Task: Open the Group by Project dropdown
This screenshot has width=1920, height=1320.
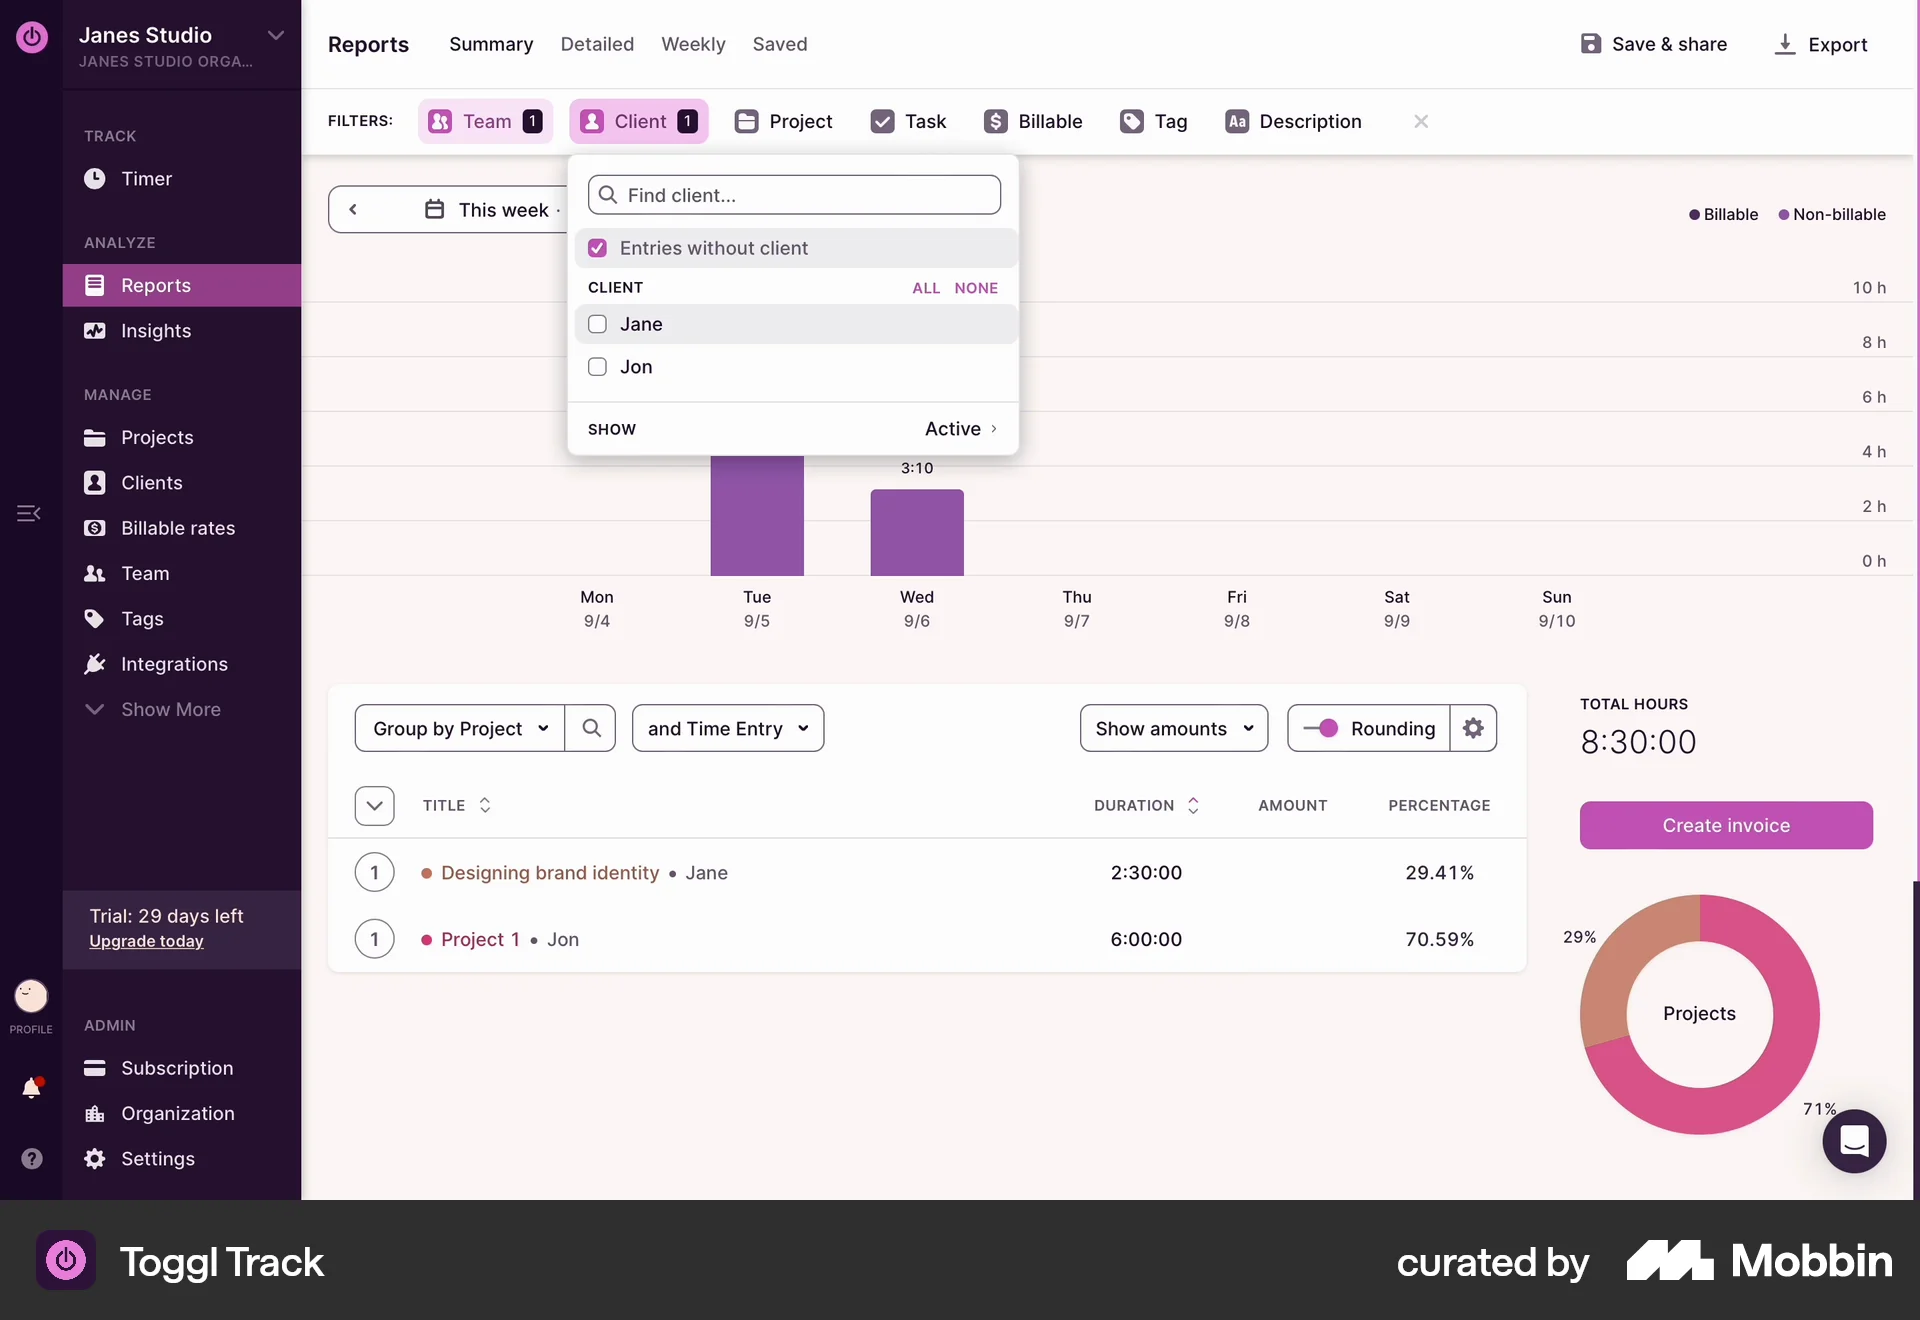Action: pos(459,728)
